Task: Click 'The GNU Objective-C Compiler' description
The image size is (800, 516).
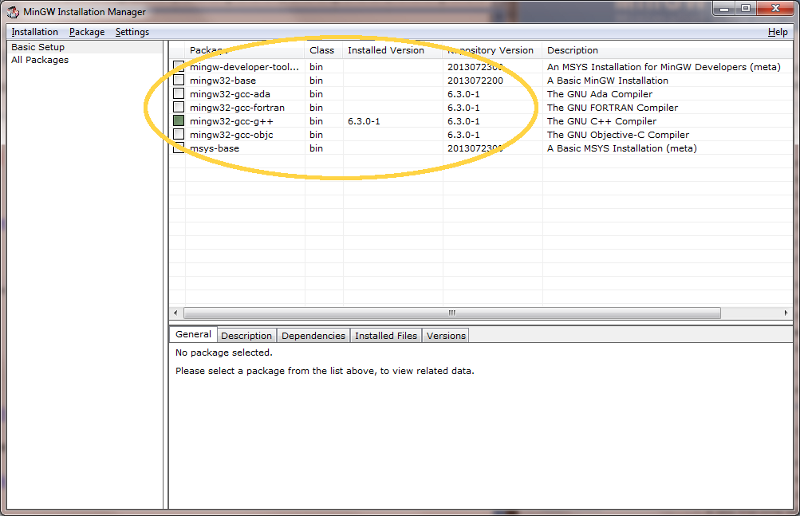Action: (618, 135)
